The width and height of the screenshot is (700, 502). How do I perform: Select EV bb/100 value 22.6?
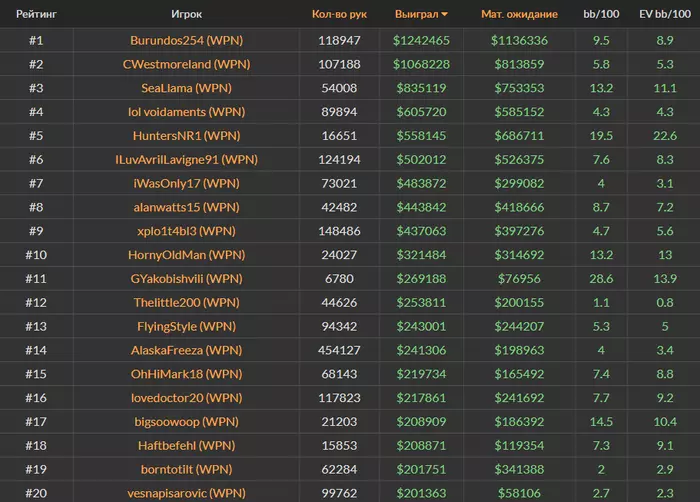[665, 136]
